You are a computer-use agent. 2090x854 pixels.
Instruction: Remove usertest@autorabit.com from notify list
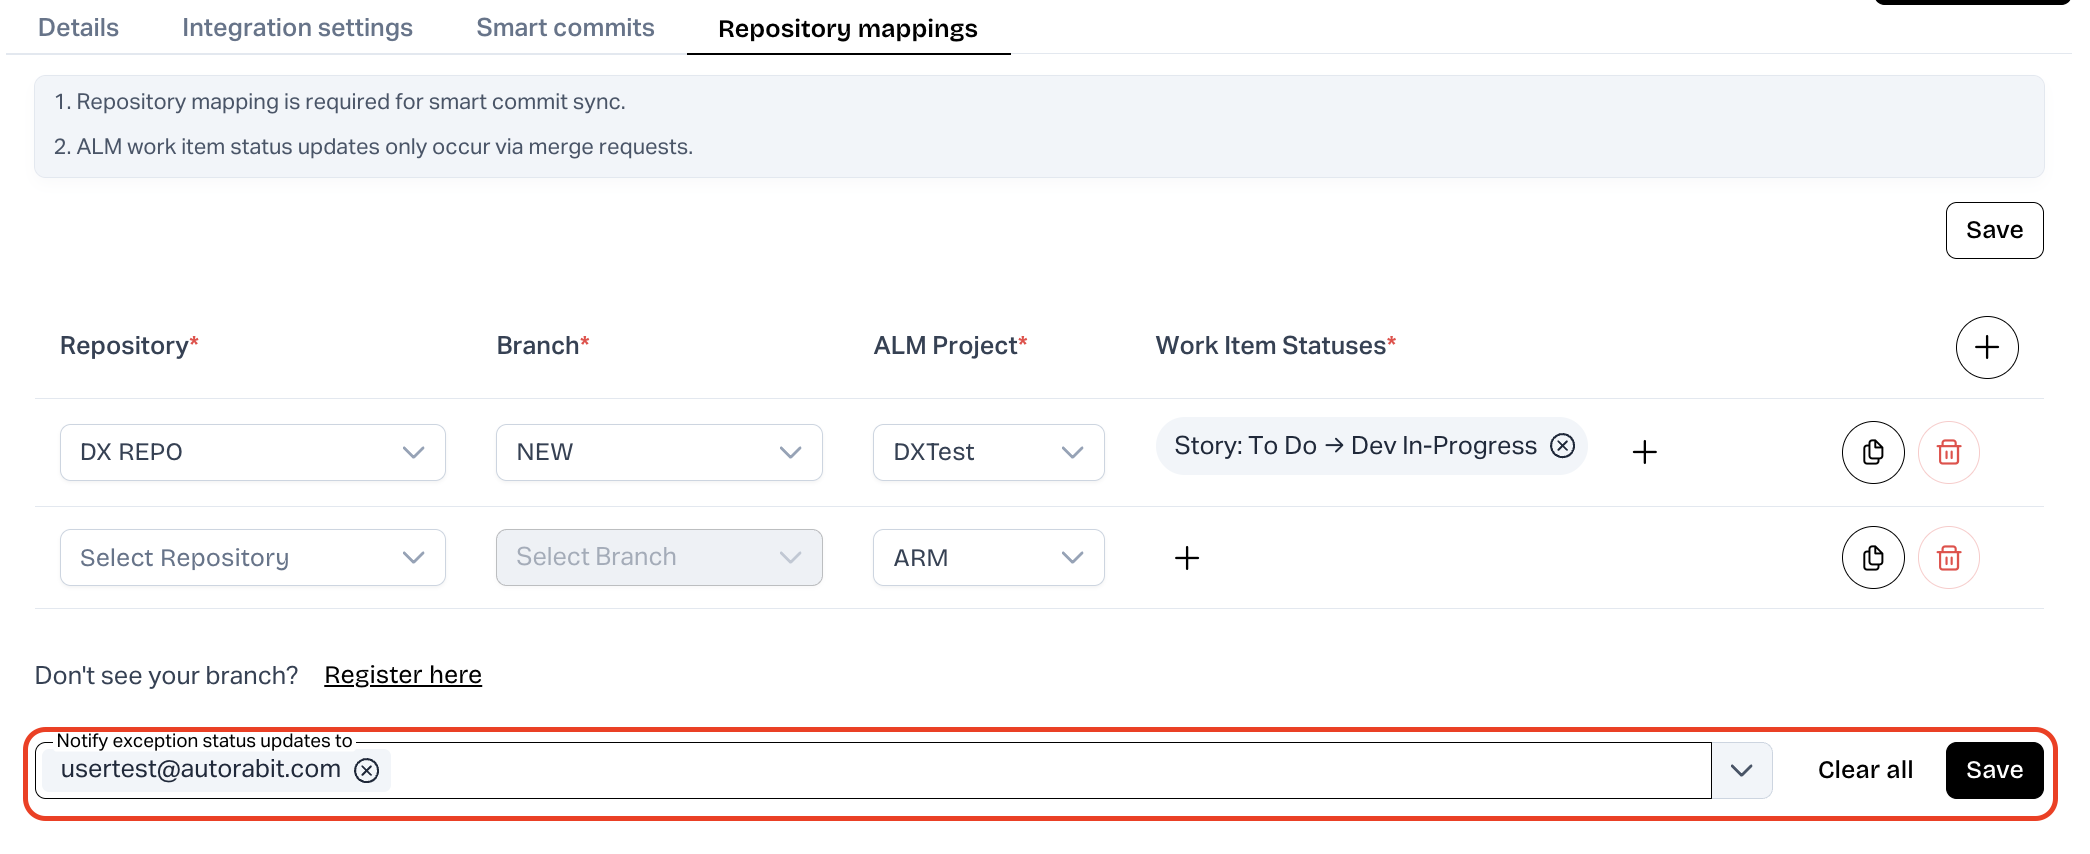(x=367, y=770)
